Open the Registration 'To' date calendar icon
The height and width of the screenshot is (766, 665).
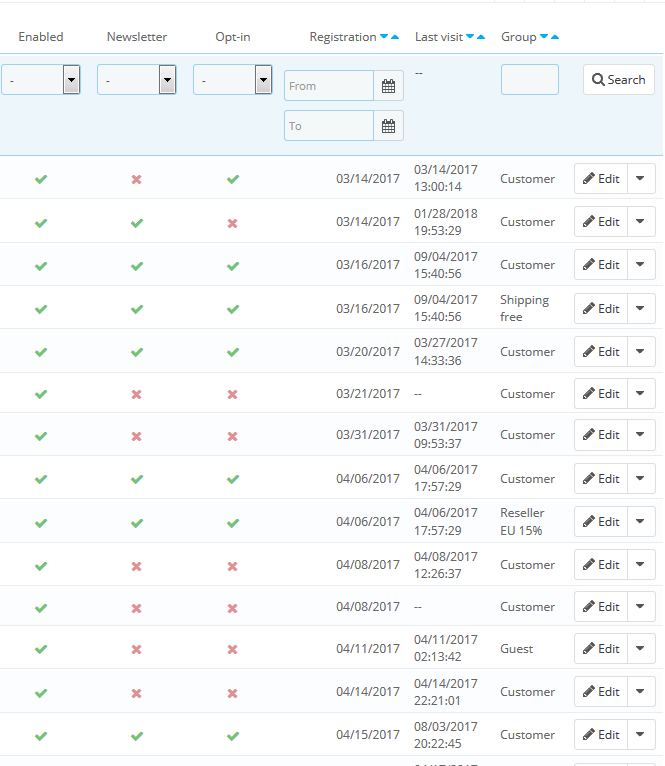[x=388, y=126]
